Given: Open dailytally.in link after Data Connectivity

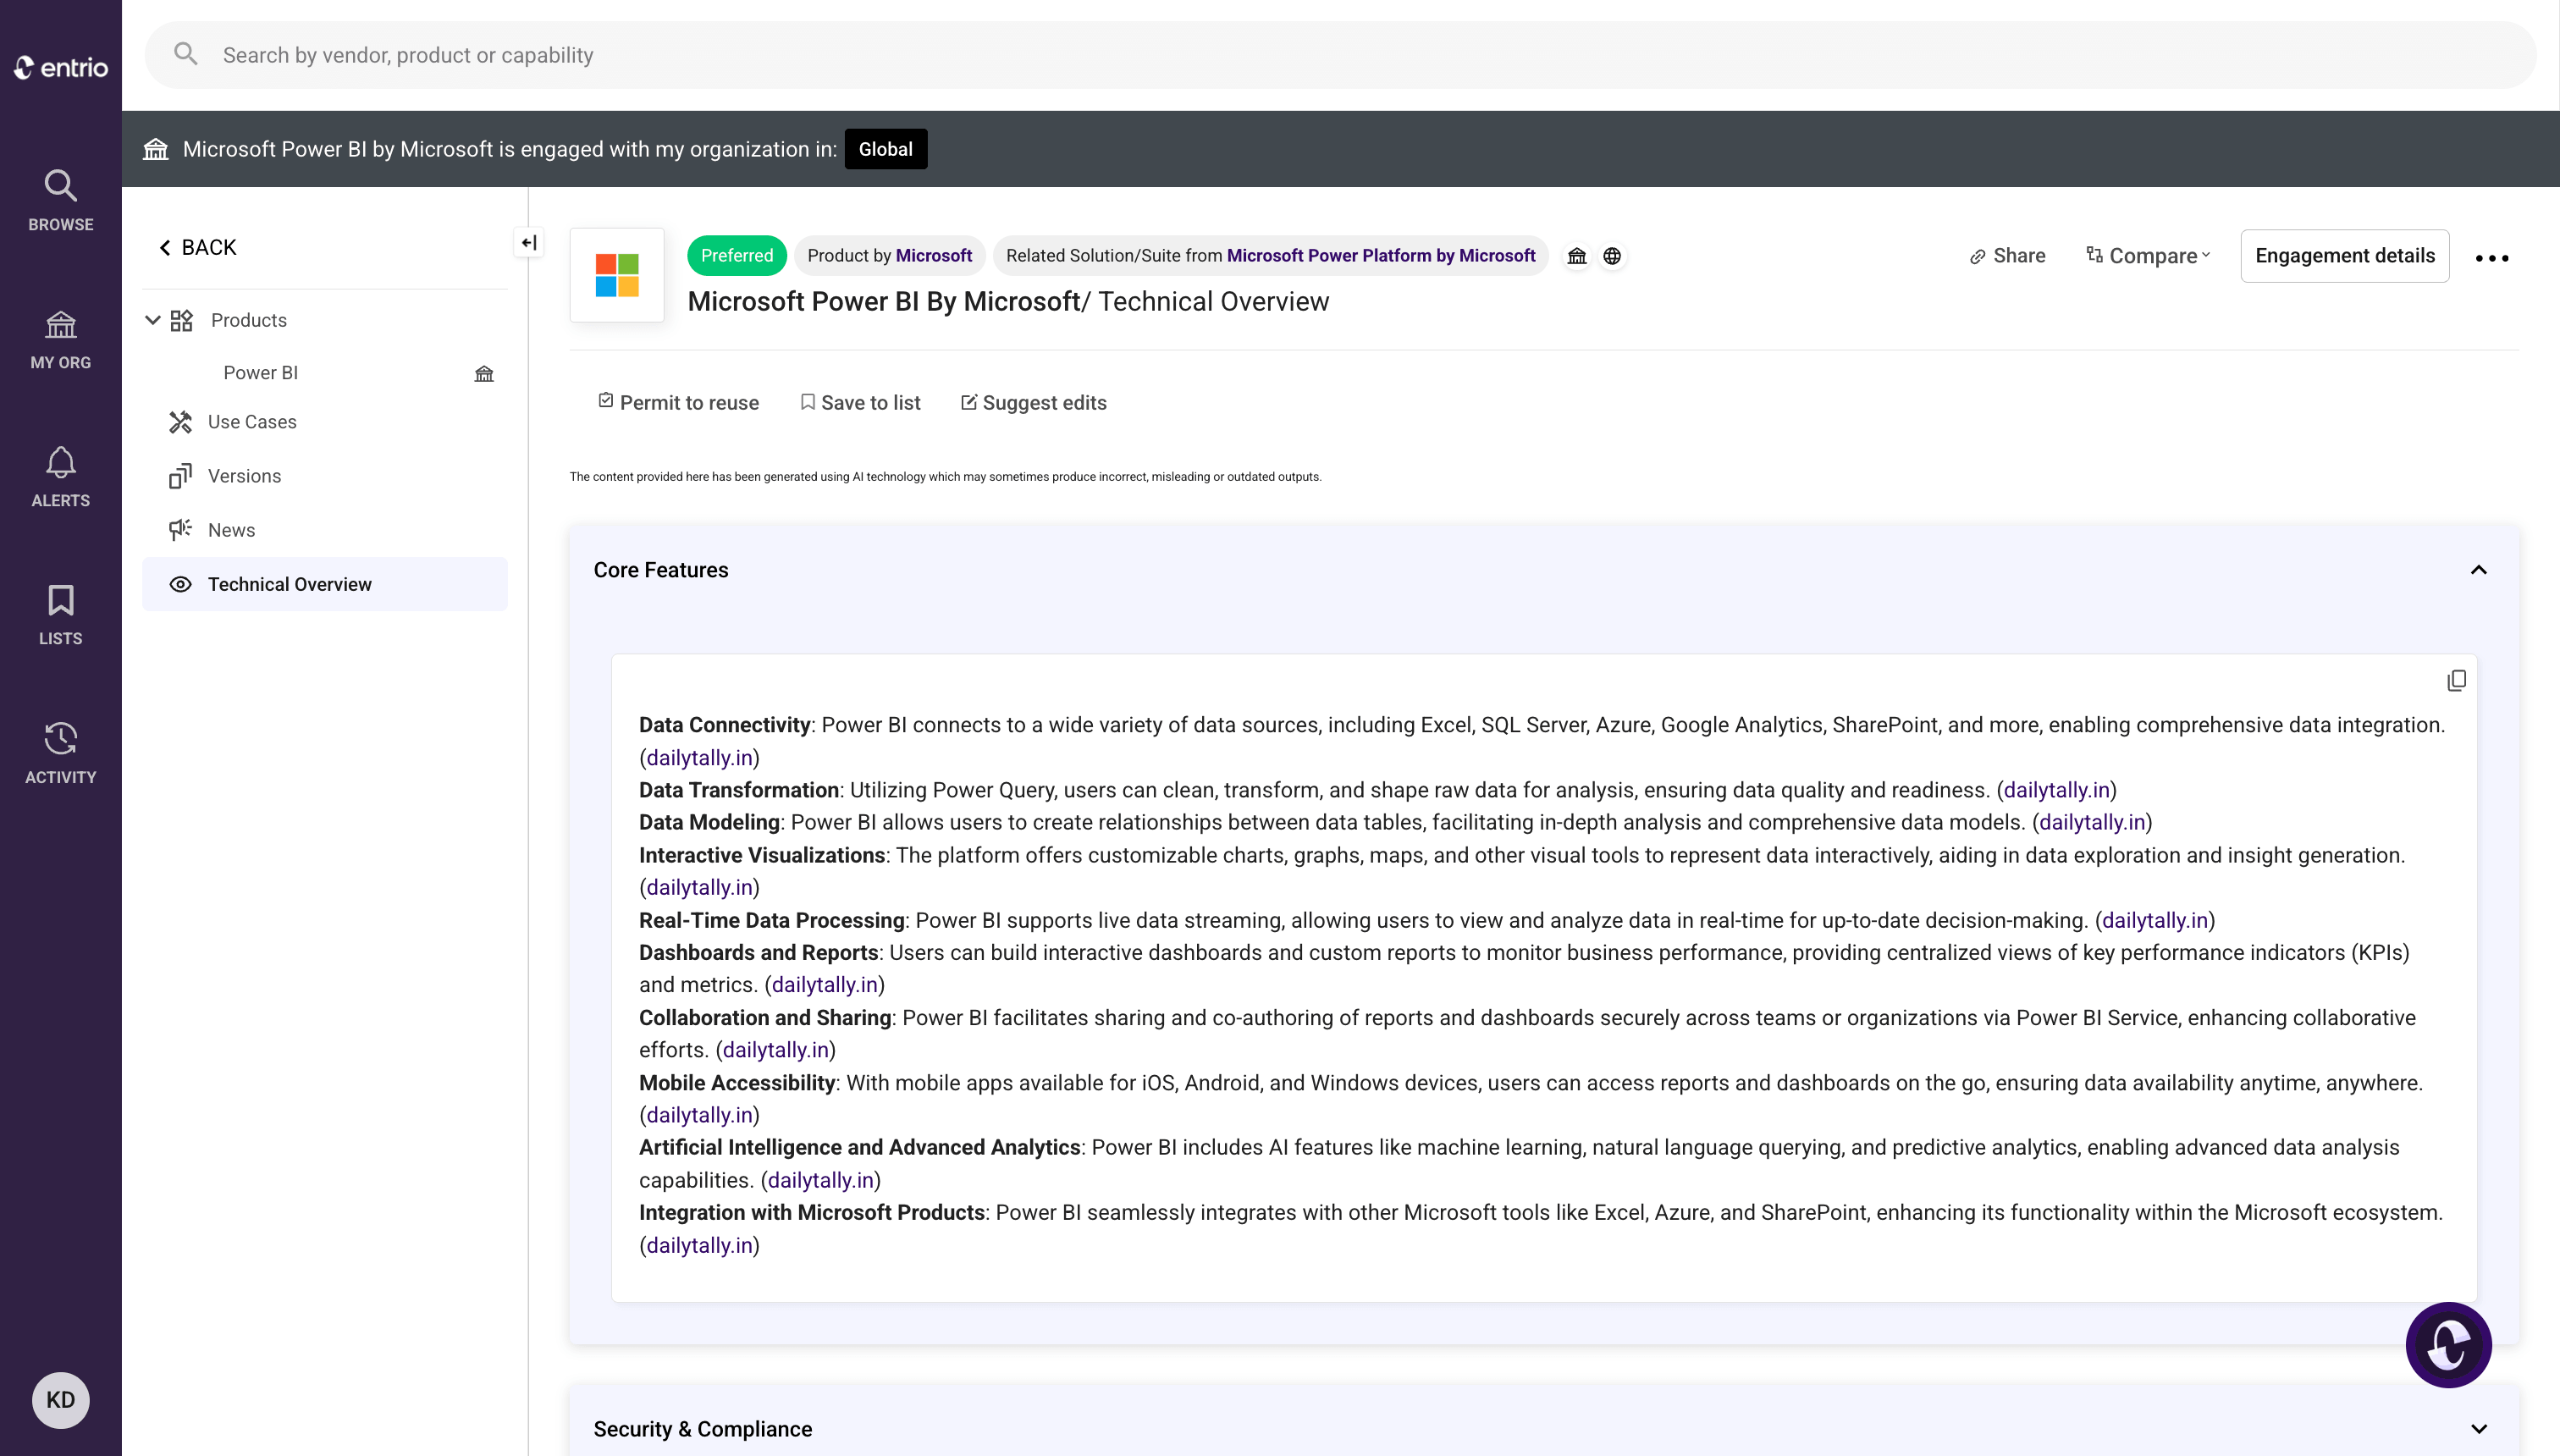Looking at the screenshot, I should pyautogui.click(x=699, y=757).
